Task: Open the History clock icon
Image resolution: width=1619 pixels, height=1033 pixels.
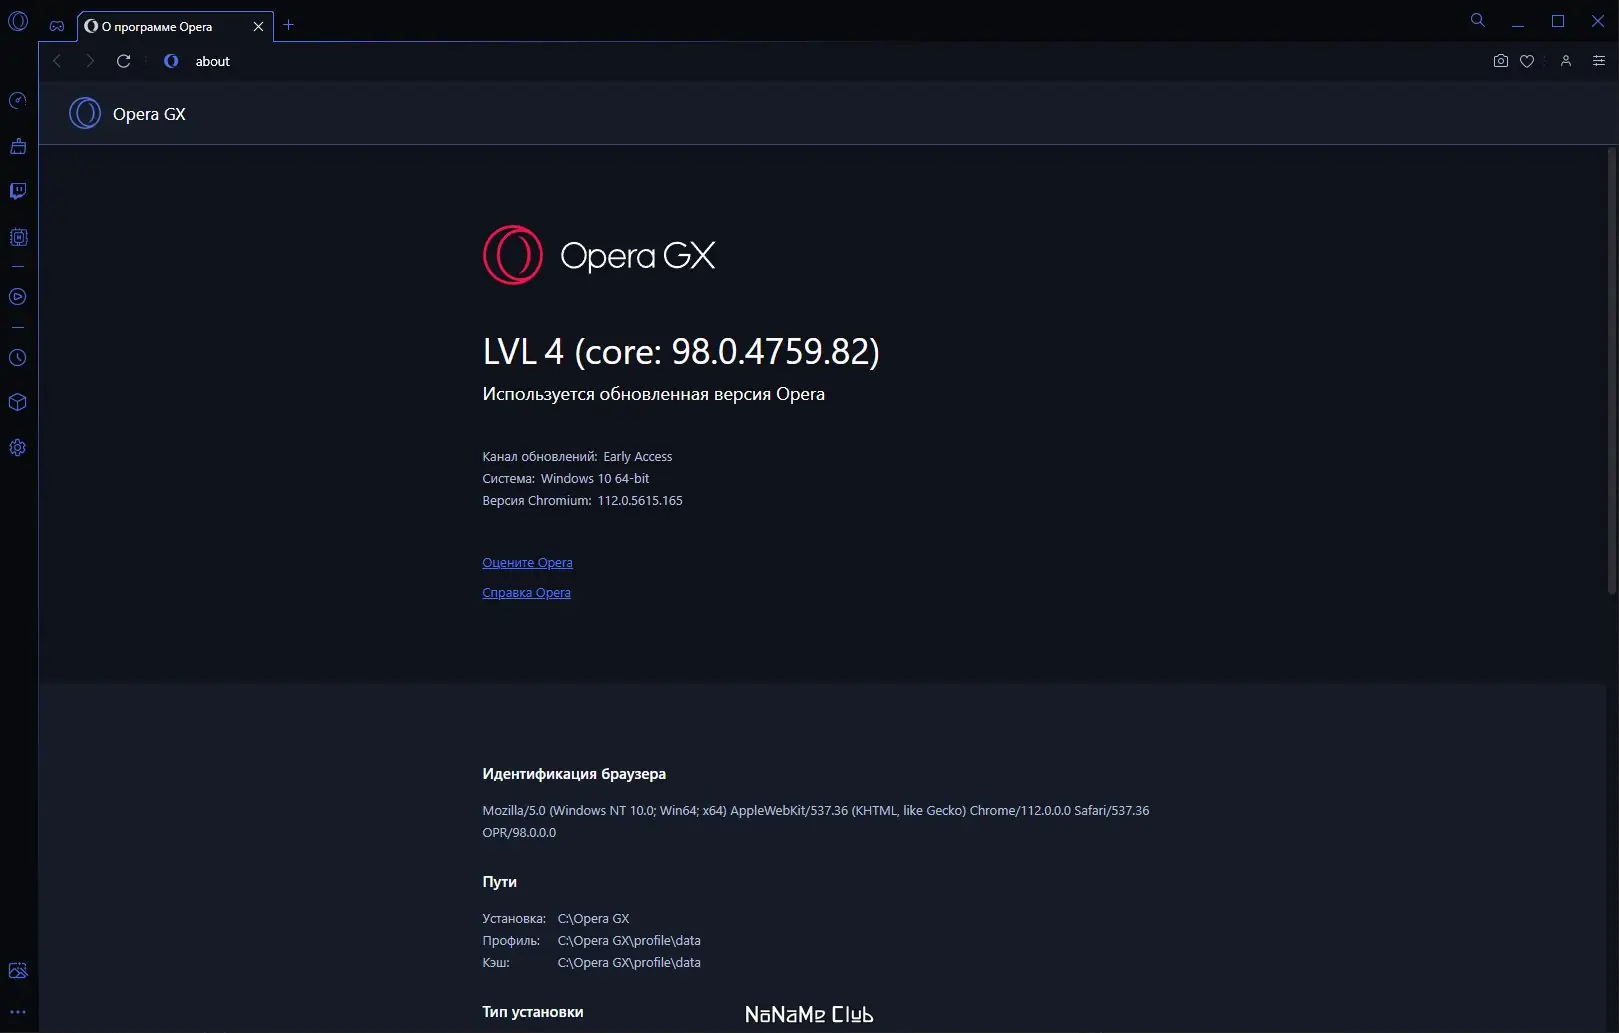Action: coord(18,358)
